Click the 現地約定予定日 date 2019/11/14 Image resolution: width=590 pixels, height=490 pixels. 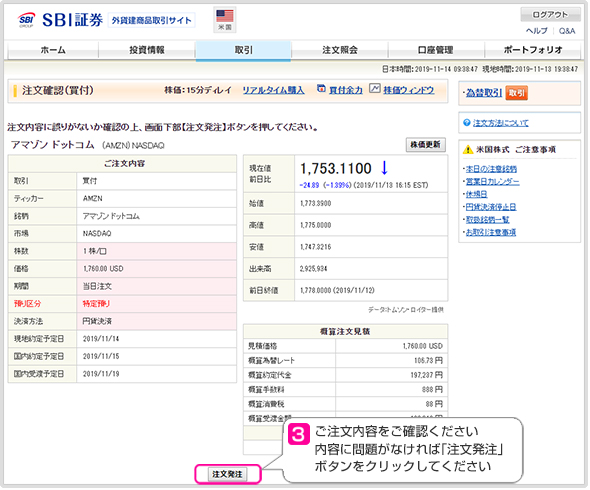point(101,339)
